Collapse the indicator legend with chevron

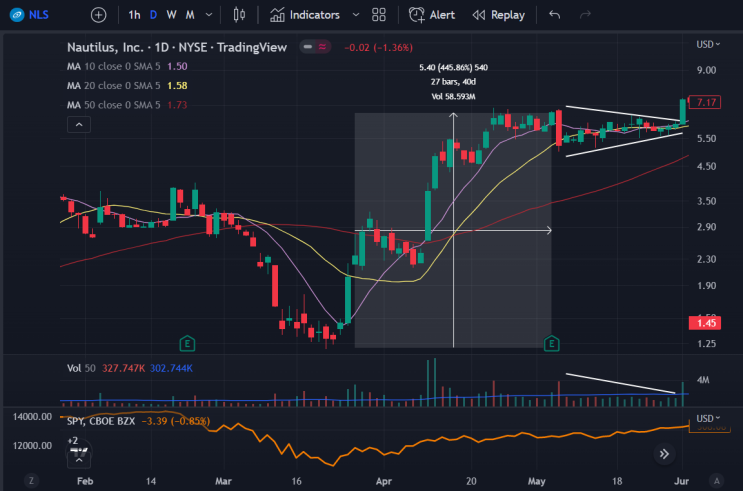click(79, 125)
